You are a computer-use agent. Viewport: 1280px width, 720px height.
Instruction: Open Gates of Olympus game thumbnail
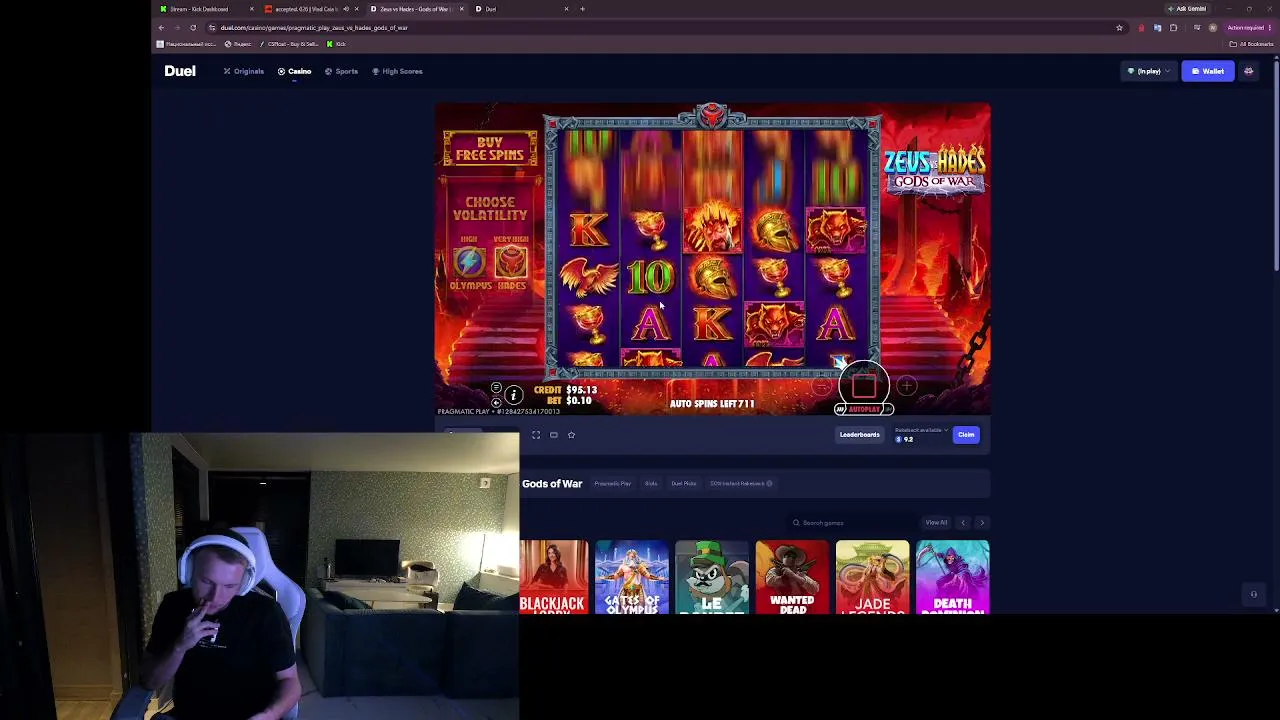tap(632, 577)
